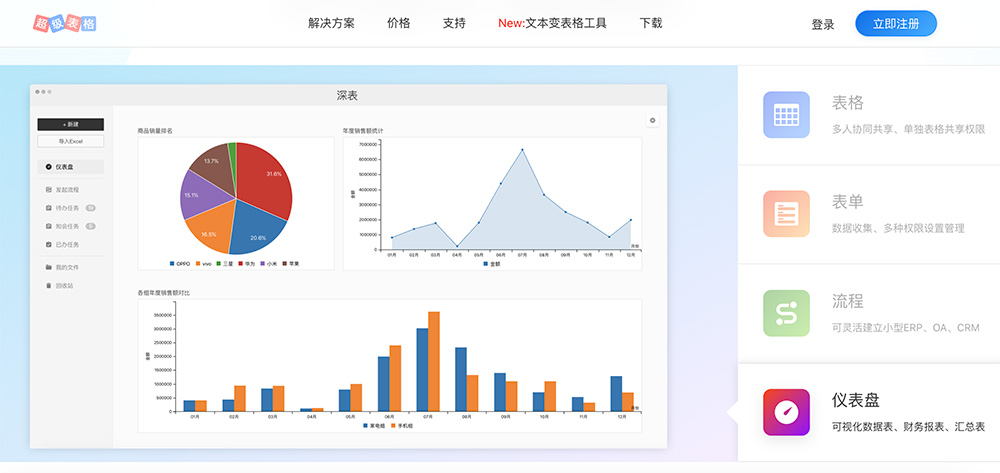Click the 仪表盘 sidebar icon

48,167
